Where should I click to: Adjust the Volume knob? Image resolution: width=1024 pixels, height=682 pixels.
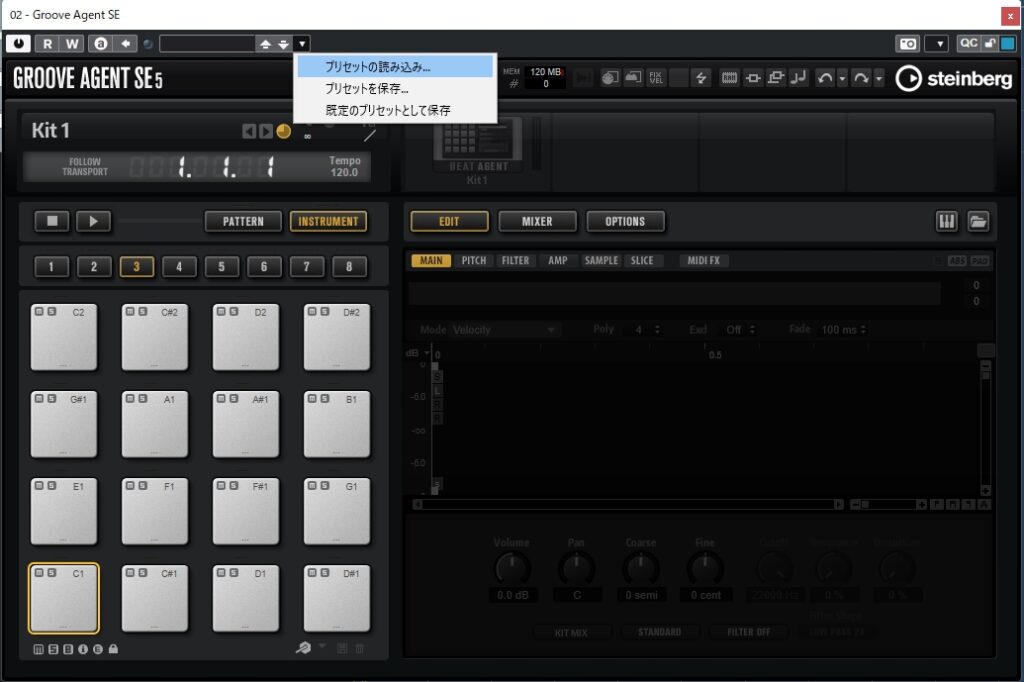pyautogui.click(x=512, y=568)
